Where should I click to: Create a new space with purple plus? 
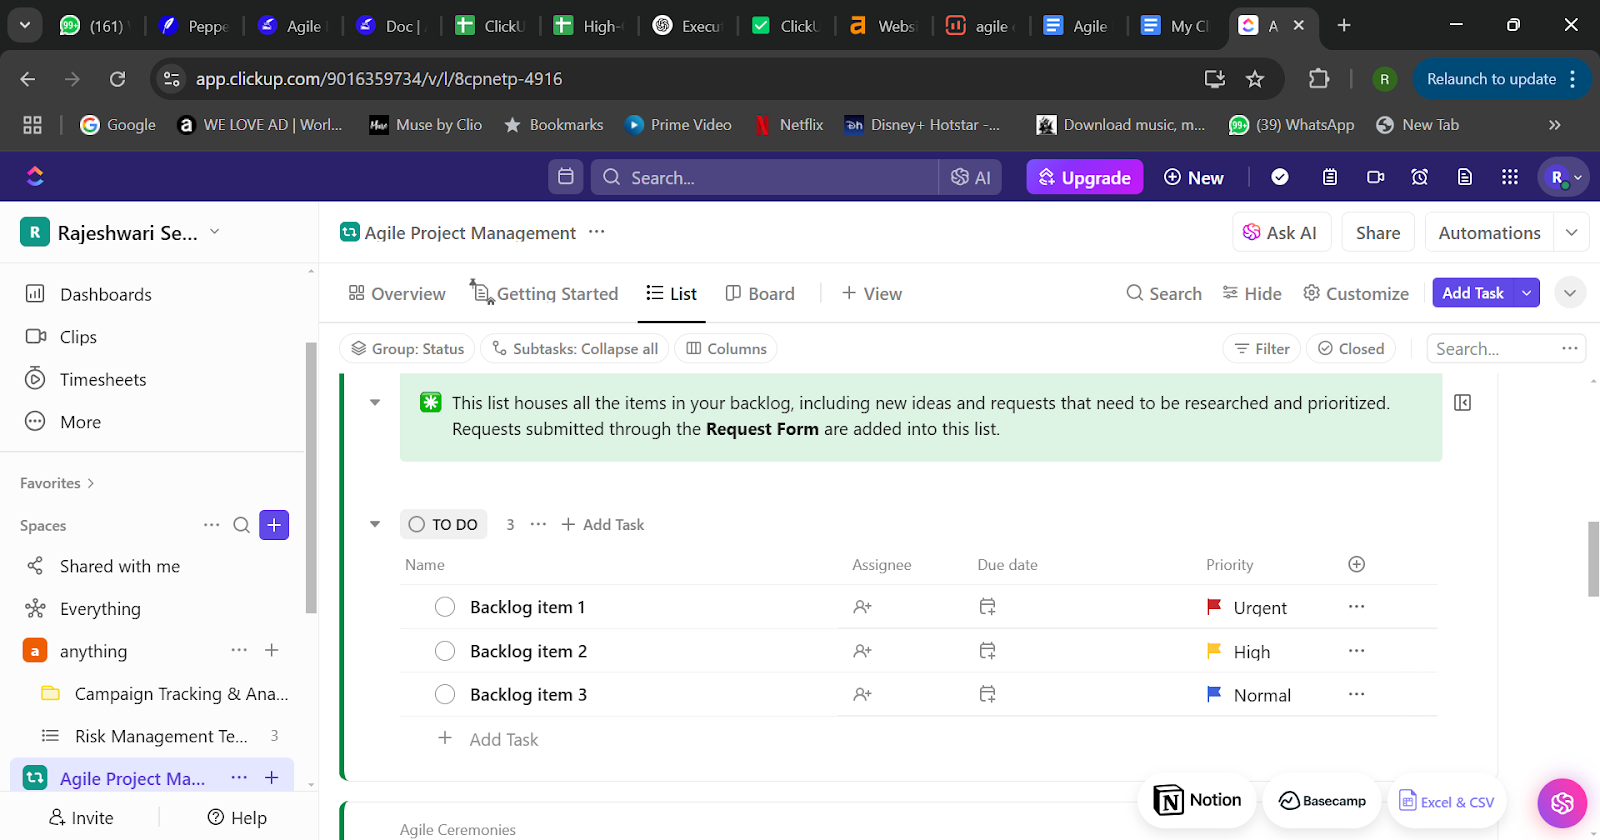[274, 525]
